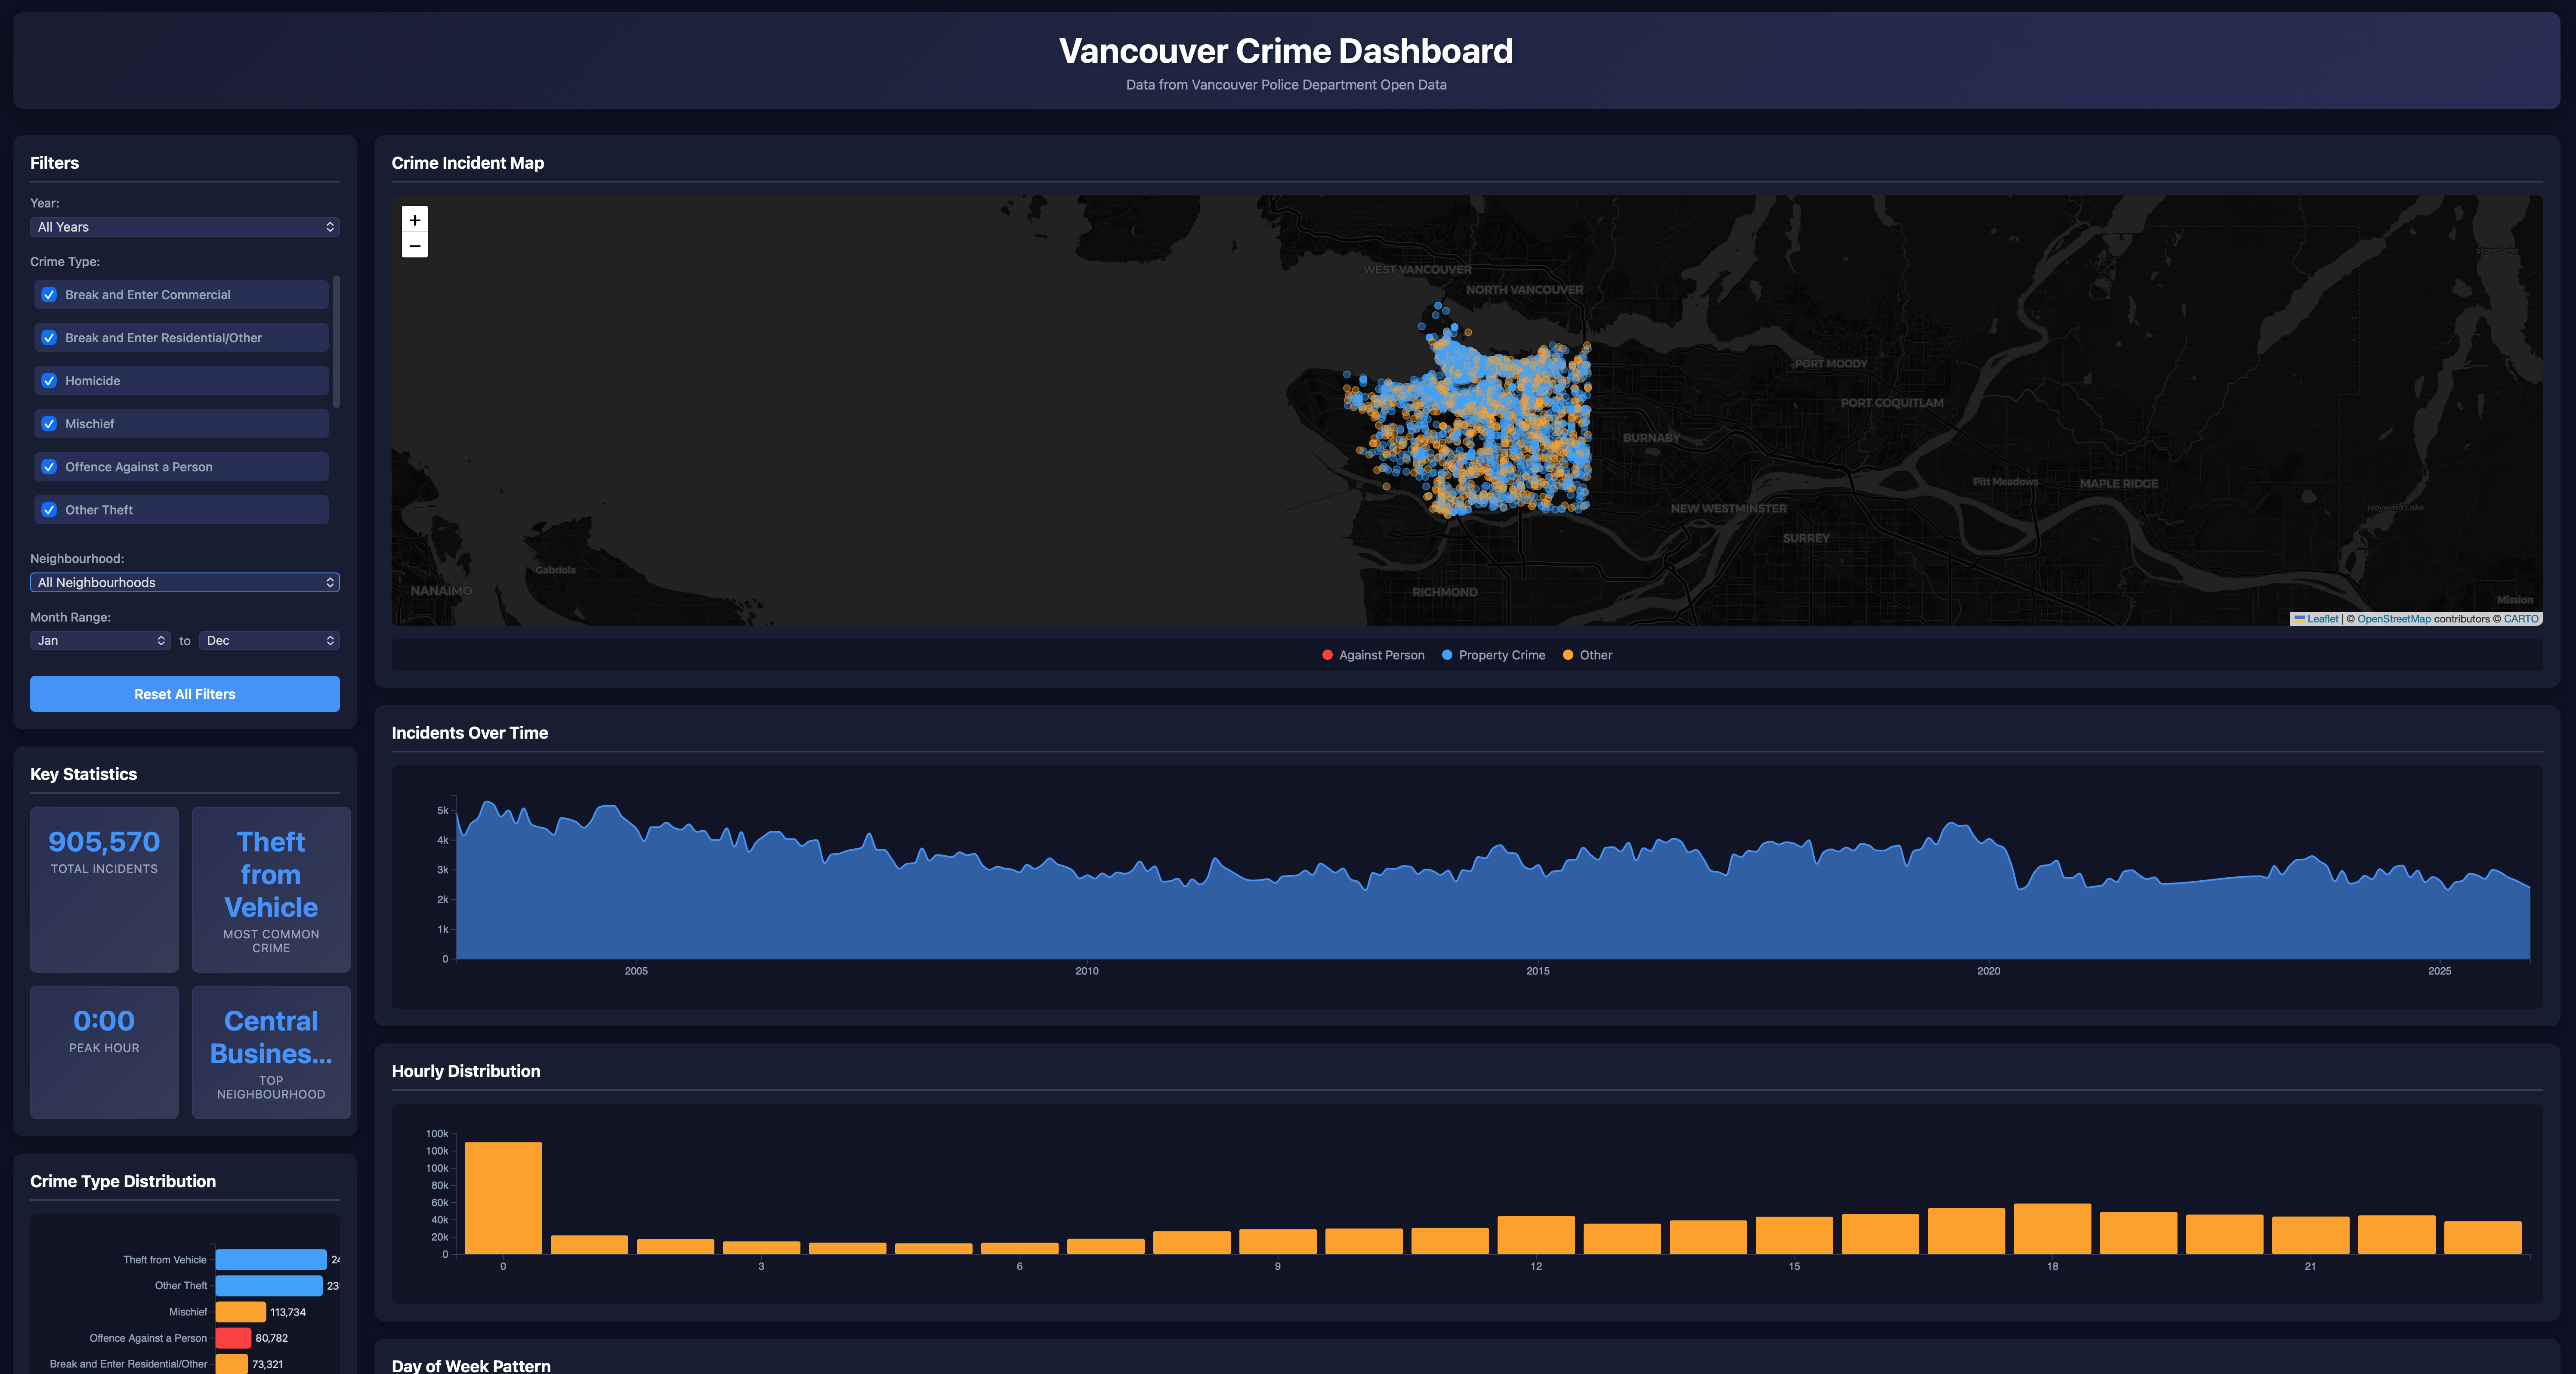The image size is (2576, 1374).
Task: Zoom out on the Crime Incident Map
Action: [x=415, y=245]
